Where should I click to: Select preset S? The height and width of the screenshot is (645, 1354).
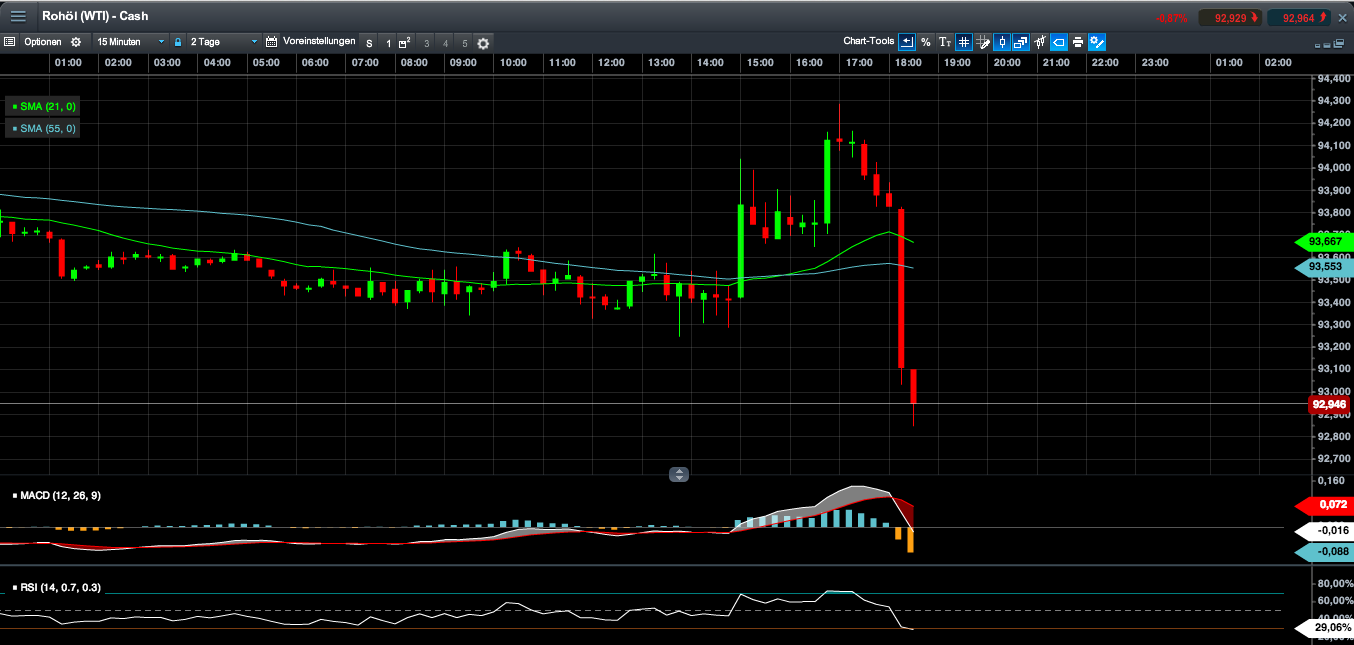(369, 43)
